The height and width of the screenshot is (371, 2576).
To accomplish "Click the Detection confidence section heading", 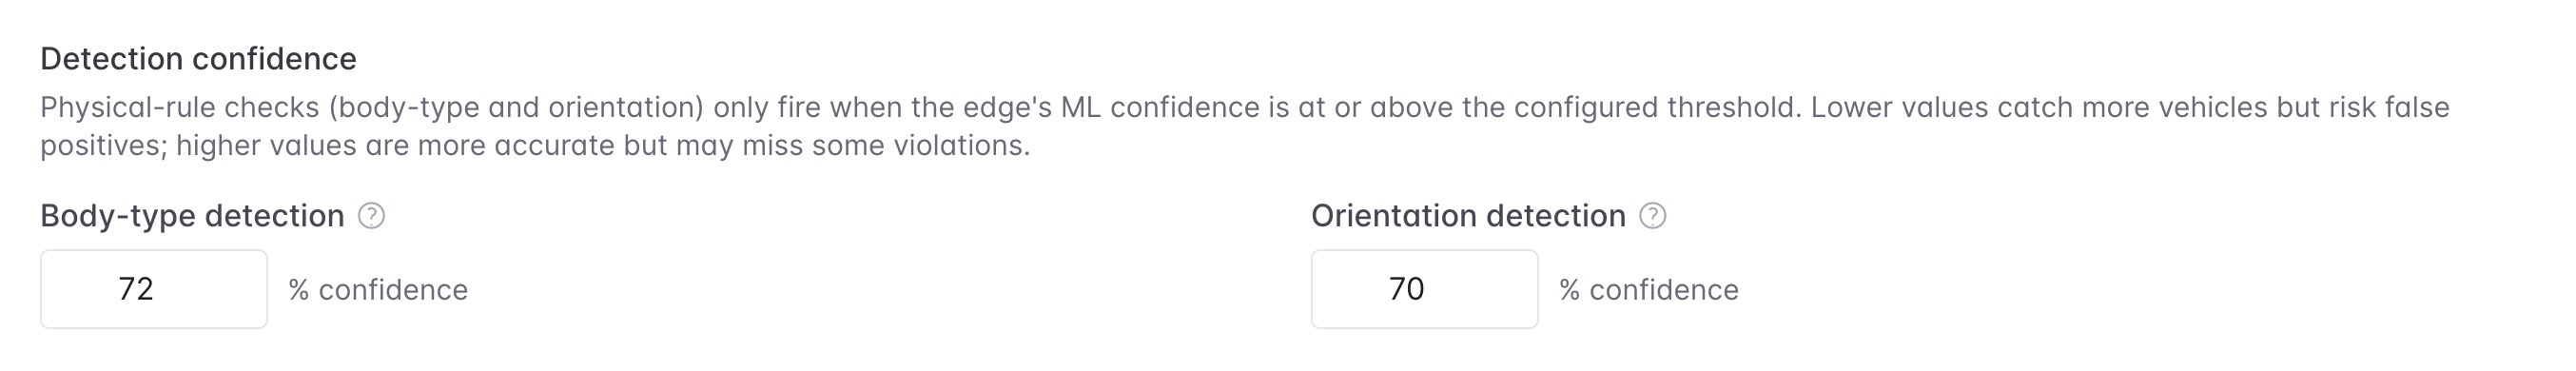I will 198,59.
